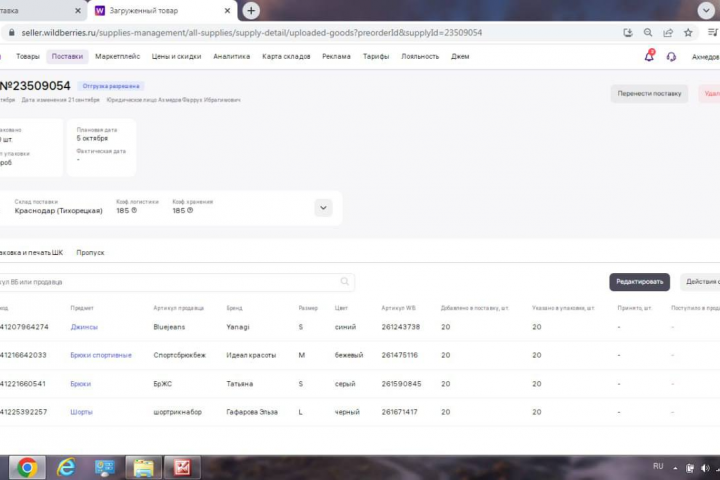The height and width of the screenshot is (480, 720).
Task: Open the Шорты item link
Action: point(81,412)
